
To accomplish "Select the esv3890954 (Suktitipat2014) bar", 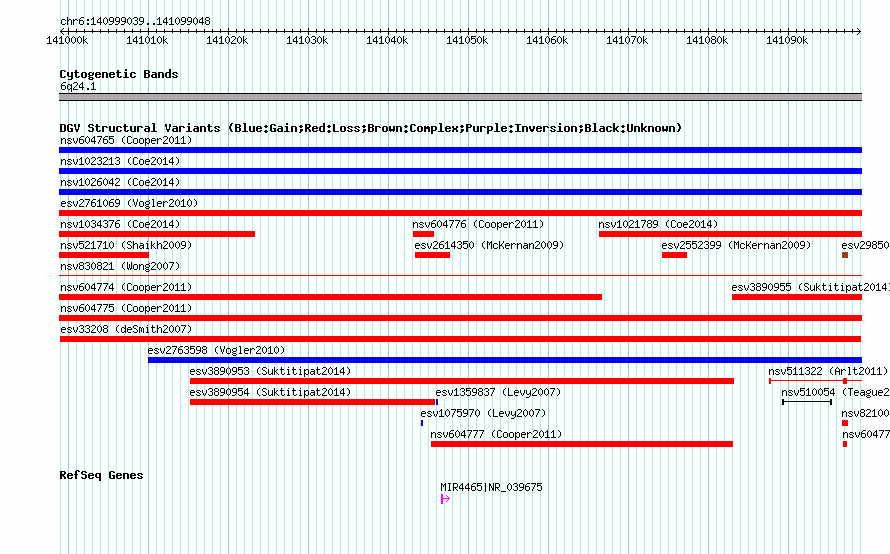I will coord(313,402).
